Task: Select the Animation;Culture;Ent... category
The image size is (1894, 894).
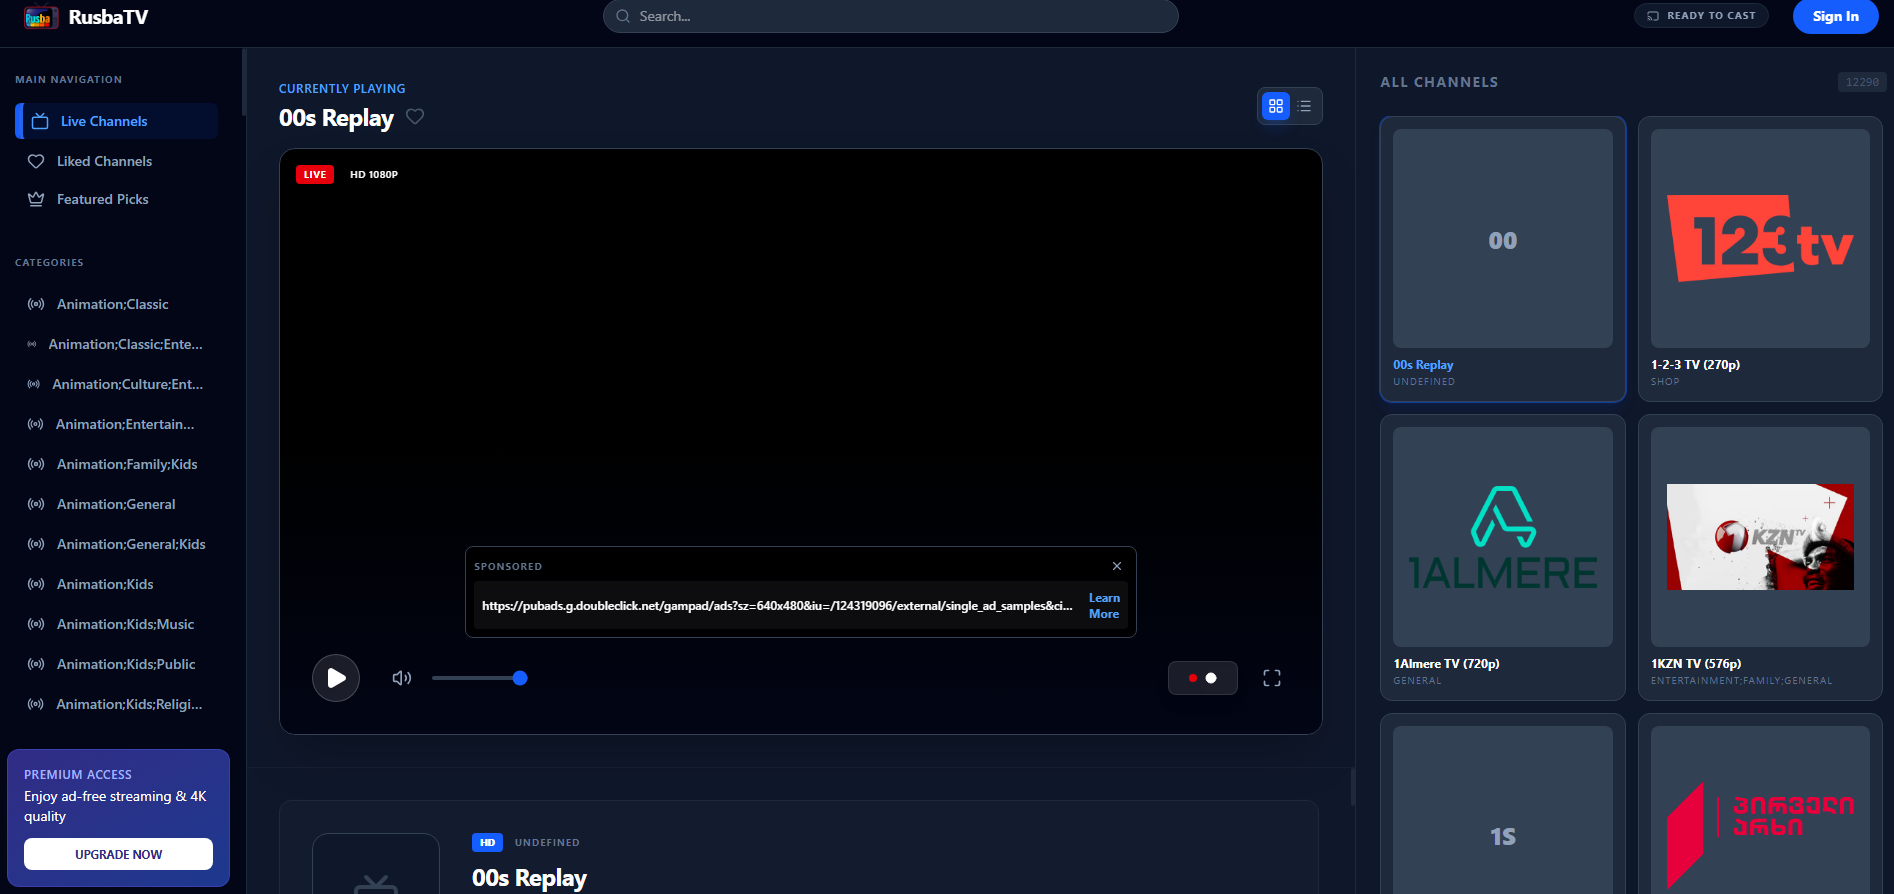Action: pyautogui.click(x=117, y=384)
